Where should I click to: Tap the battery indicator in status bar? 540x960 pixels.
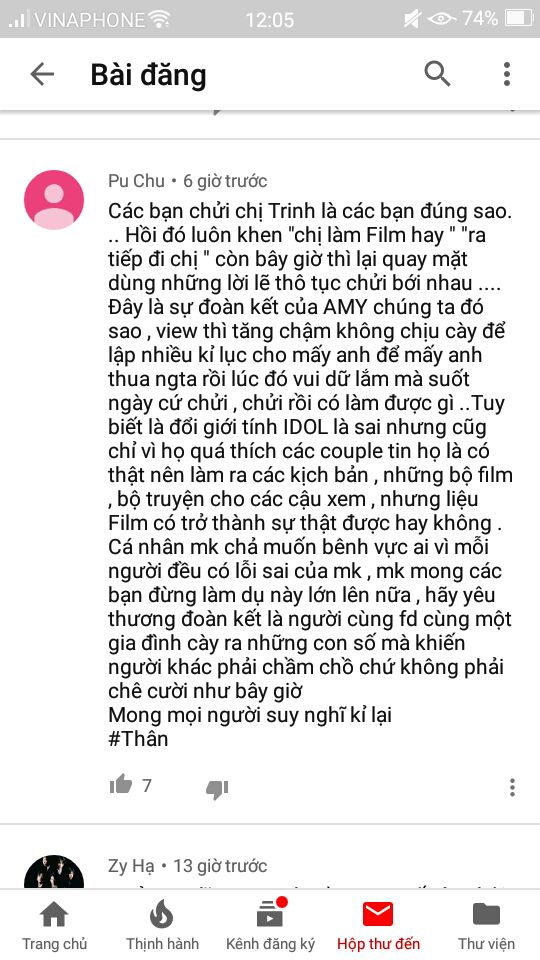[x=519, y=19]
